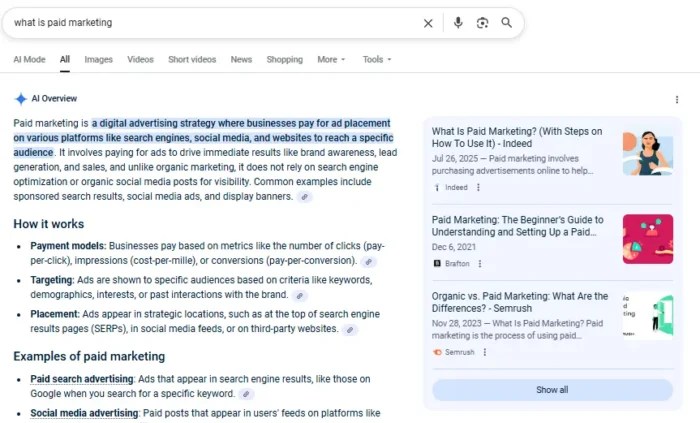Click the Semrush article thumbnail image
This screenshot has height=423, width=700.
648,315
